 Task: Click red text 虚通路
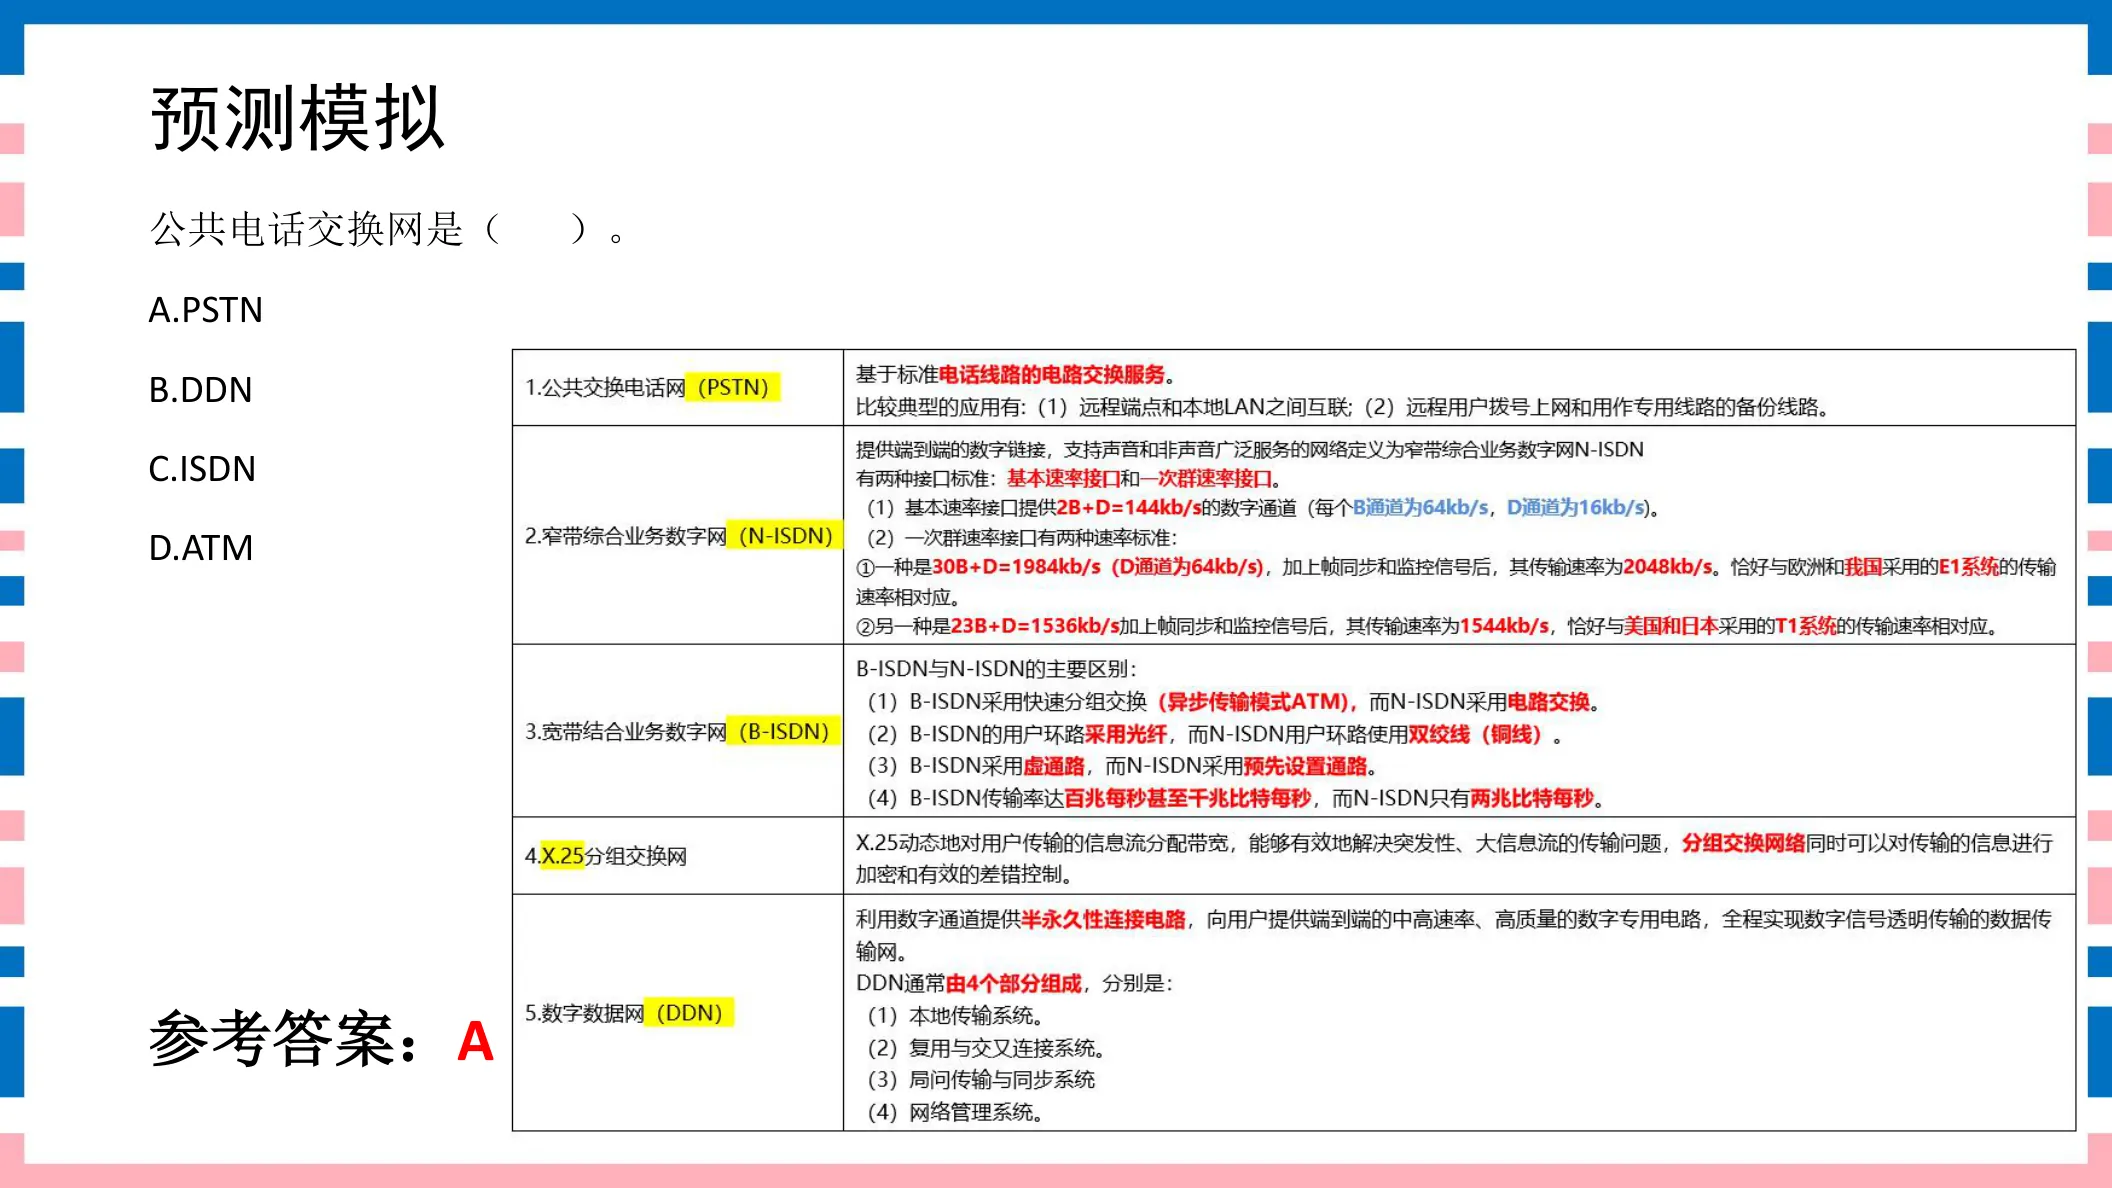pyautogui.click(x=1054, y=766)
